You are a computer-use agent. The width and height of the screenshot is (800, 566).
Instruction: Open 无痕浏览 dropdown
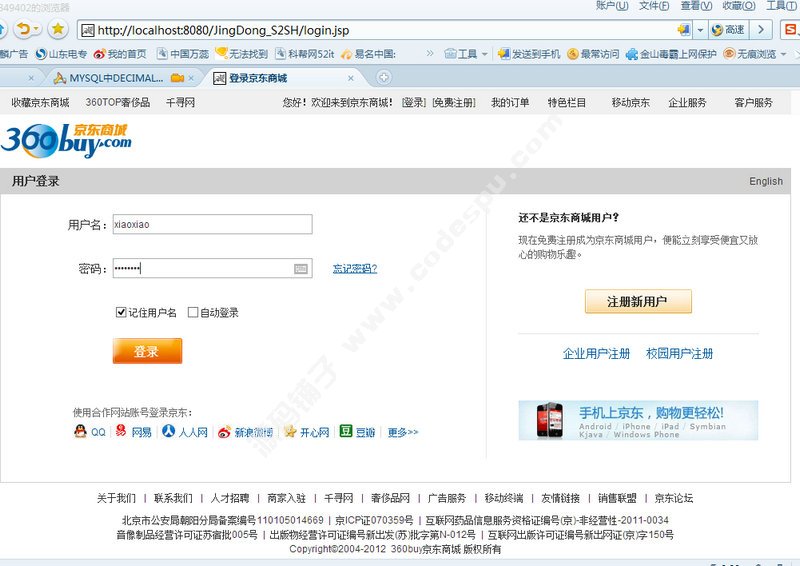(755, 54)
